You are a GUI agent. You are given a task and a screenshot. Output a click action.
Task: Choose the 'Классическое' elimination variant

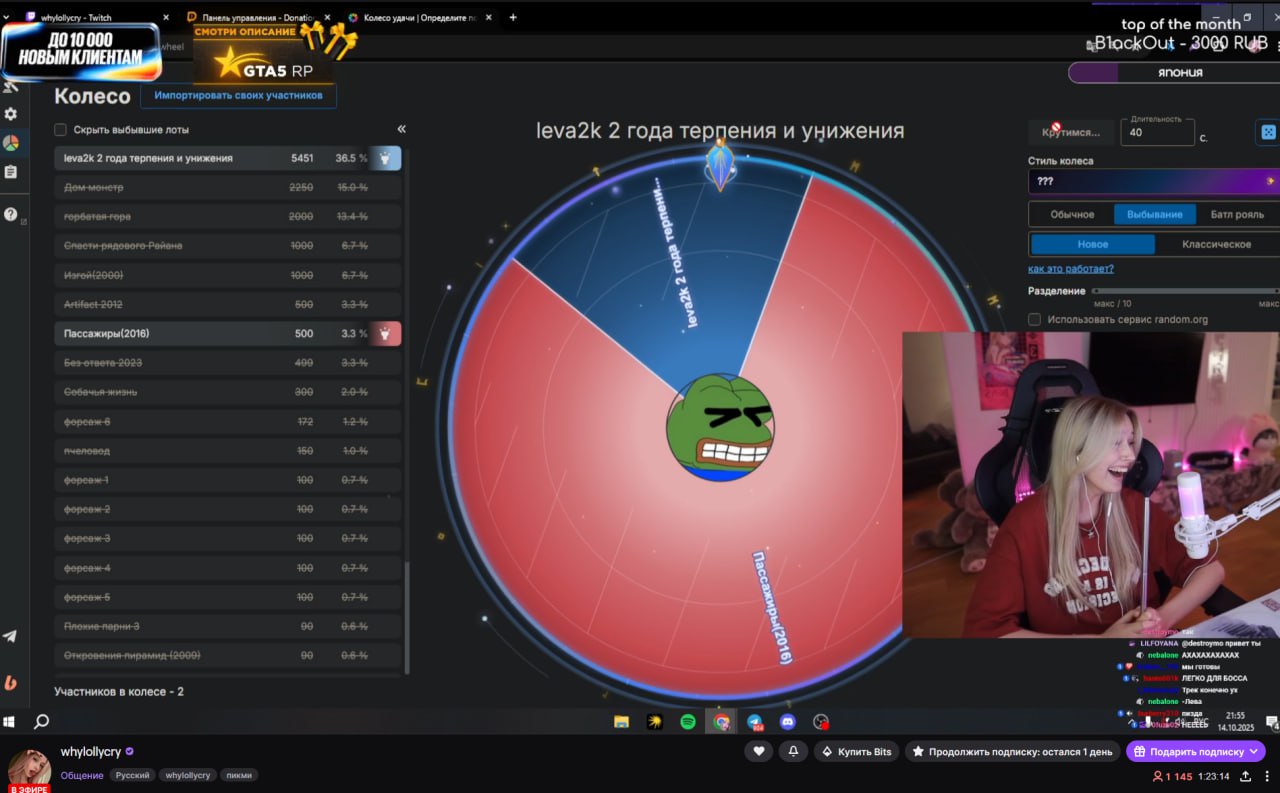pos(1216,244)
